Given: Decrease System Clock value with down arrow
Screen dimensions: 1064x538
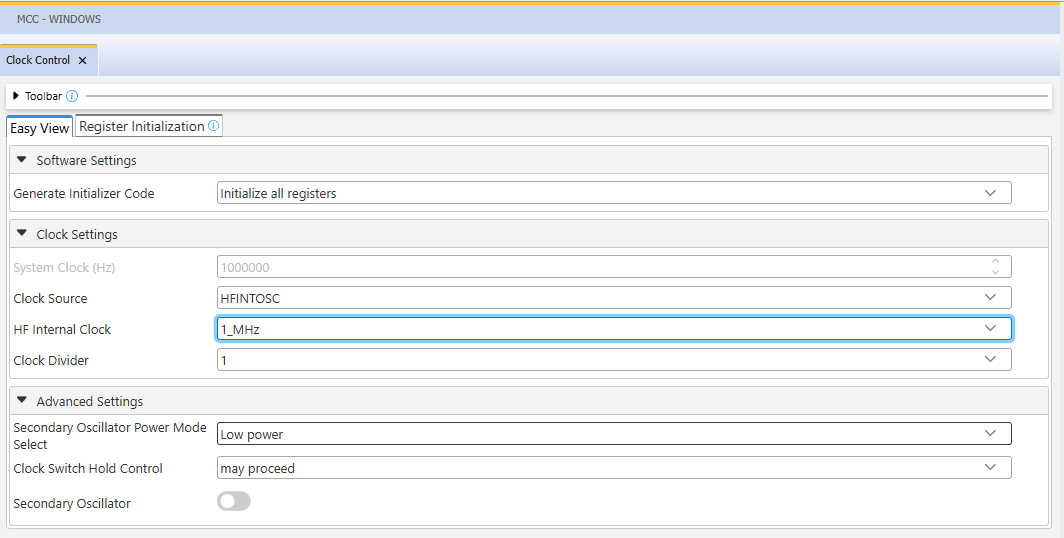Looking at the screenshot, I should click(995, 272).
